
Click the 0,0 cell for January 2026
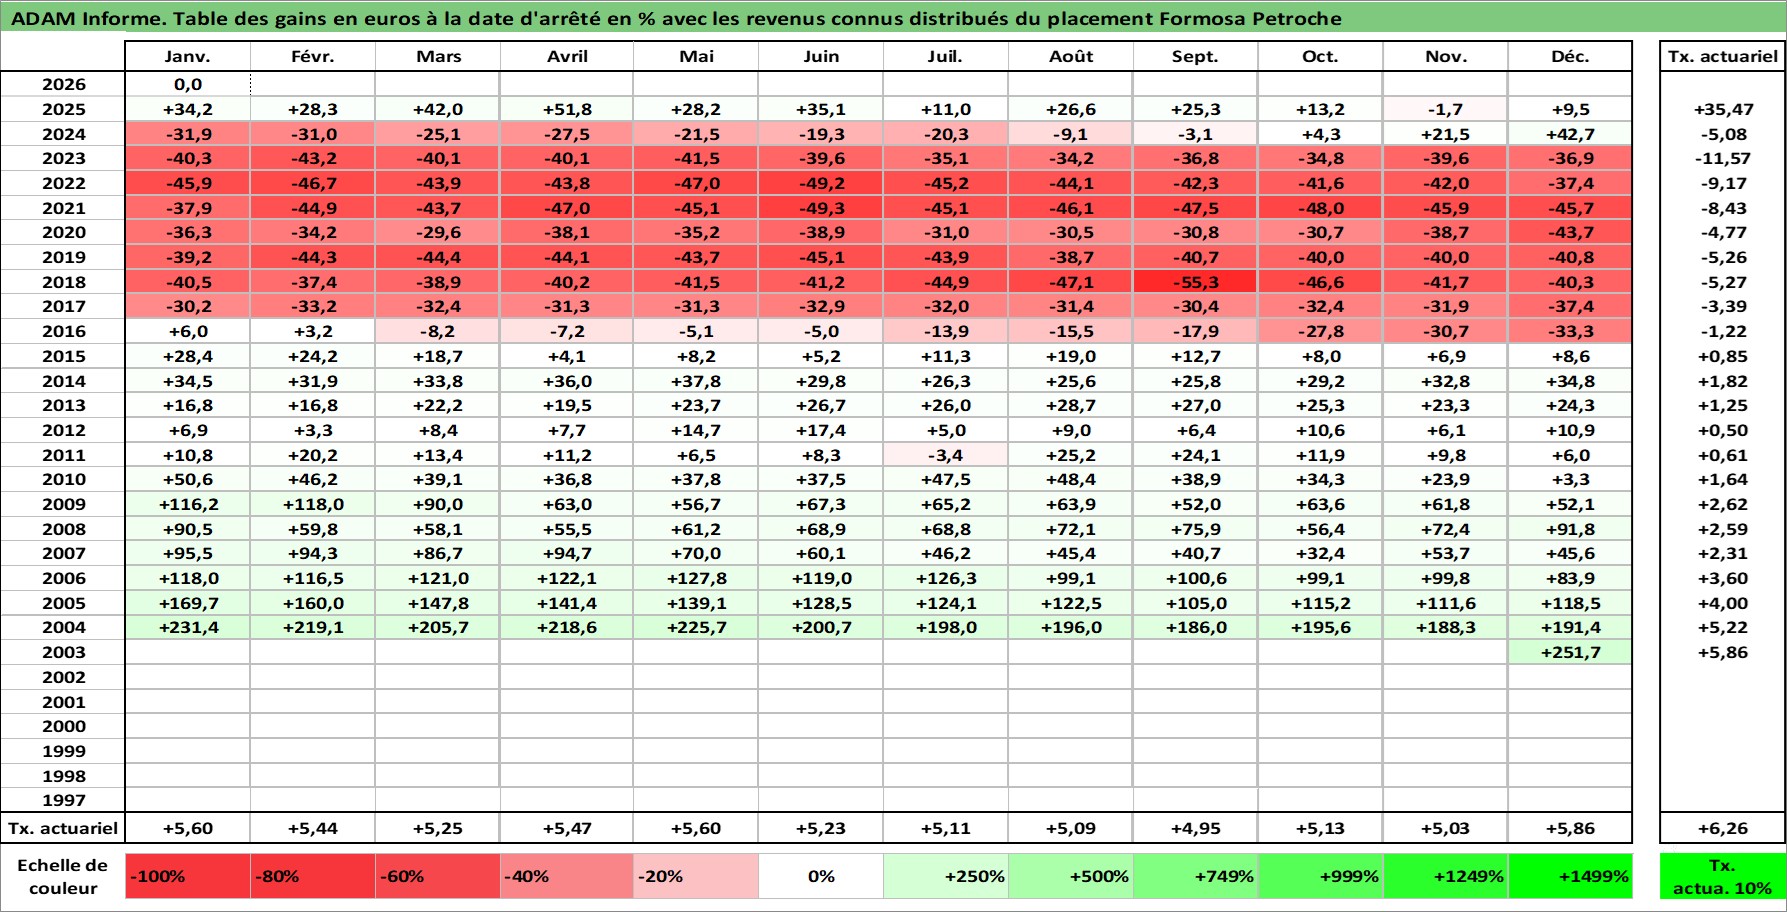click(188, 84)
